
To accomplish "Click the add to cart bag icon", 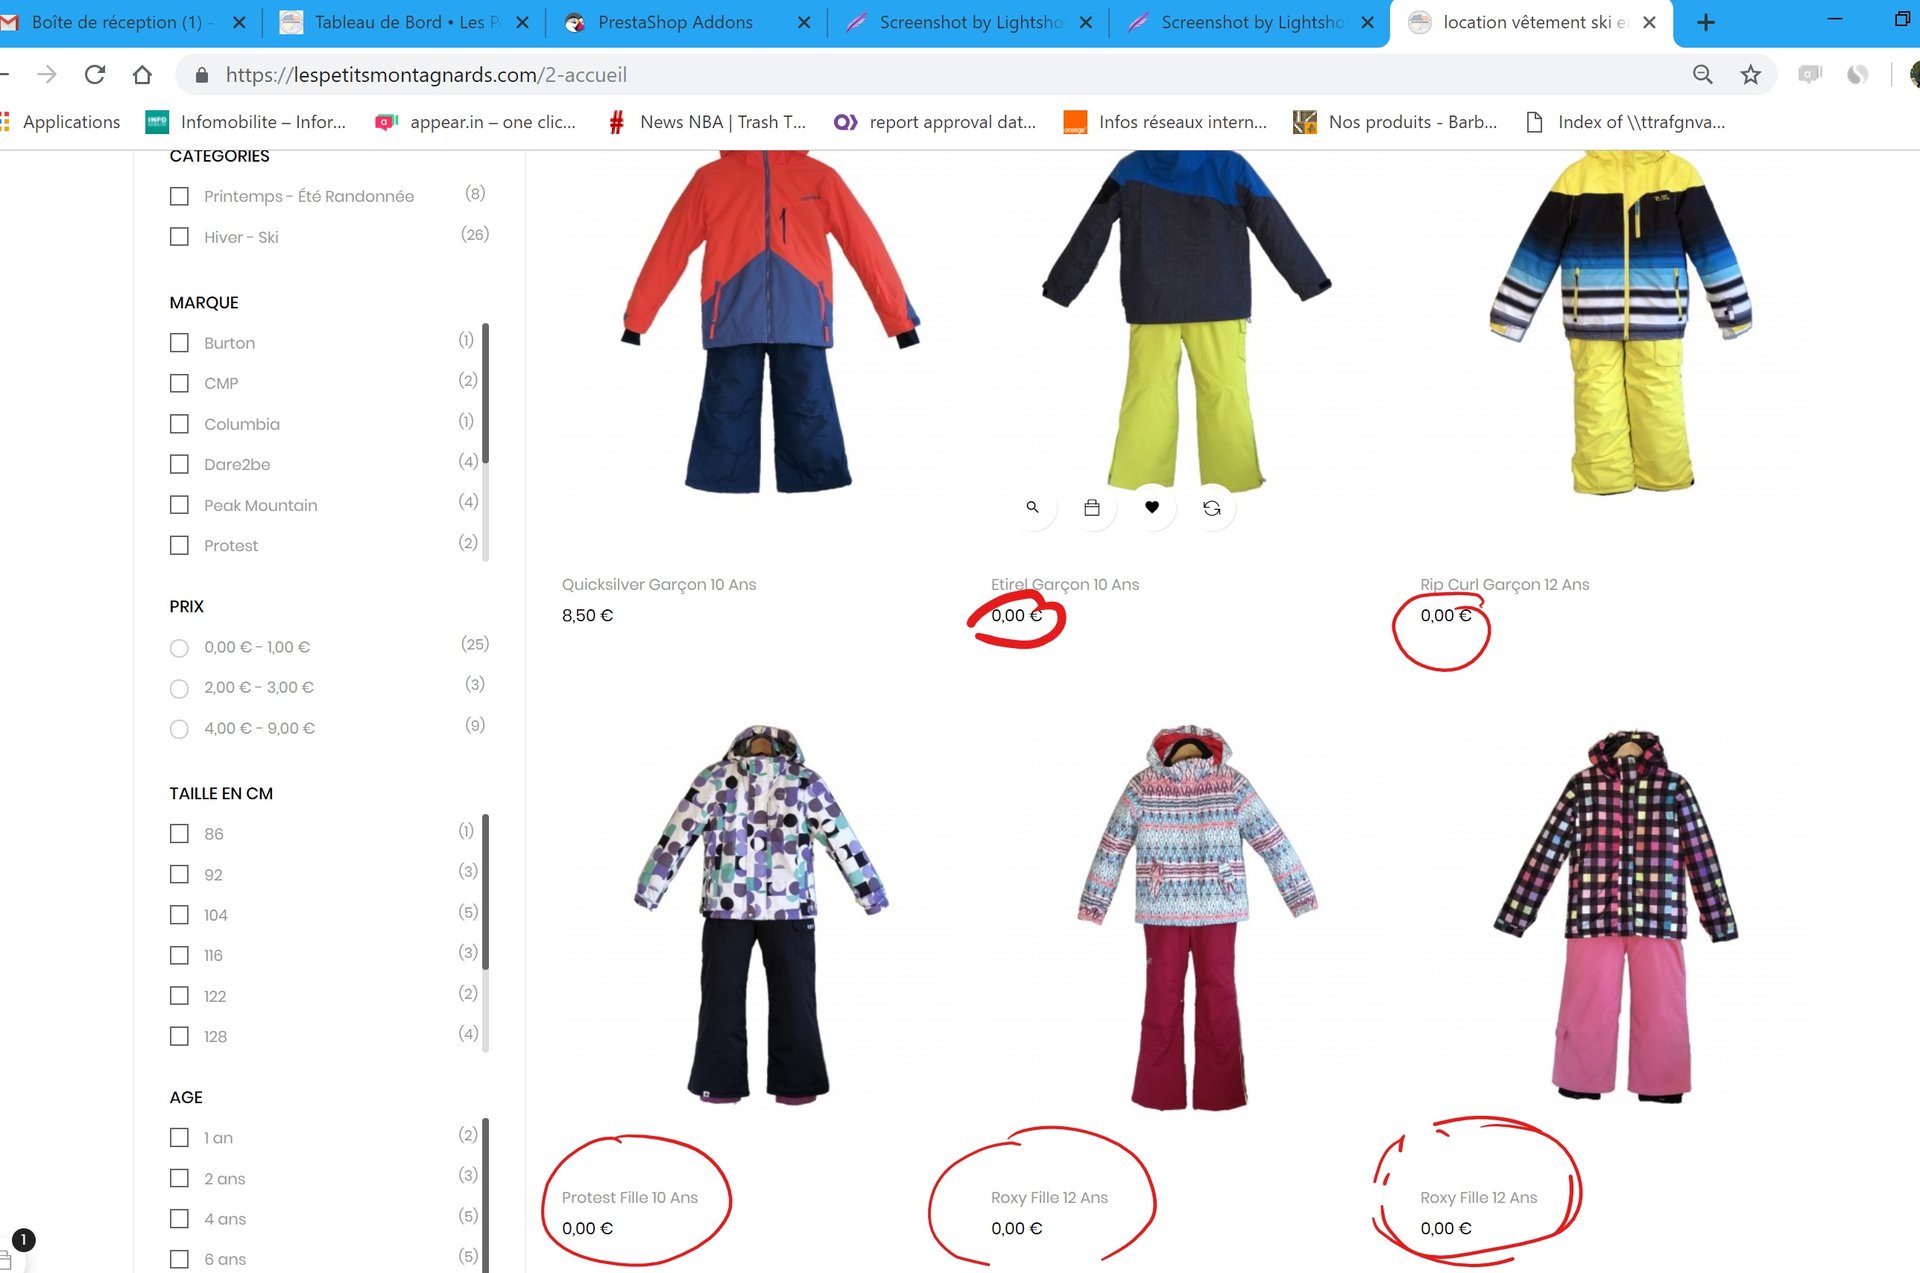I will pos(1092,508).
